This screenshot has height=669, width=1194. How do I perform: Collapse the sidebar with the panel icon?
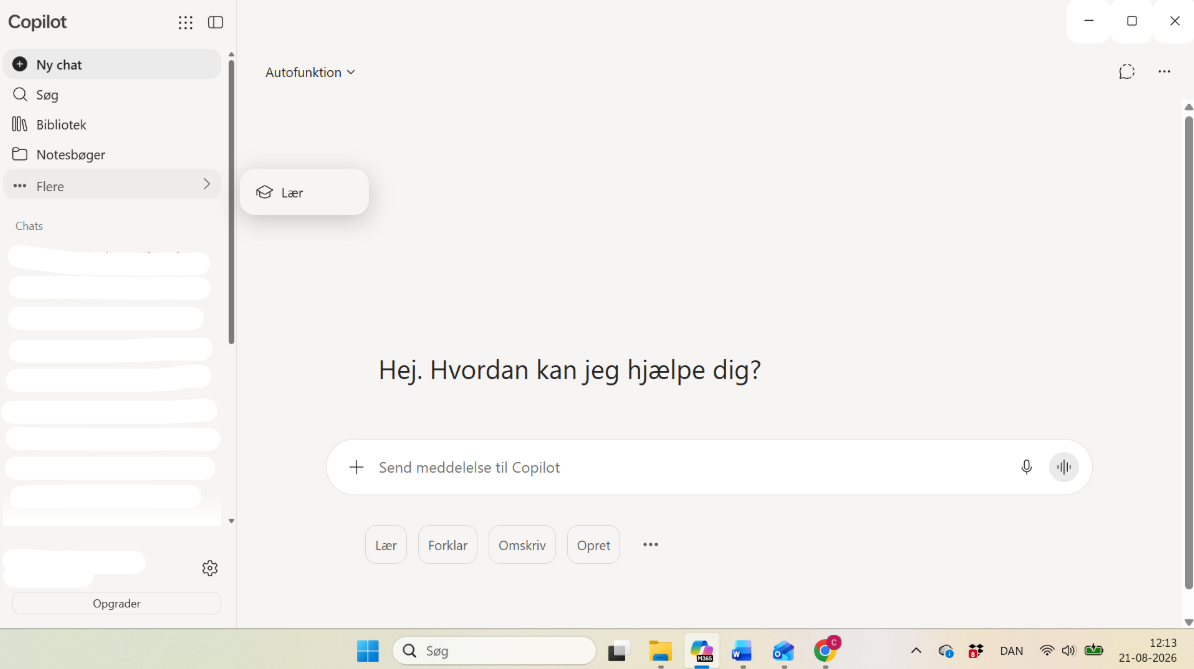[215, 23]
